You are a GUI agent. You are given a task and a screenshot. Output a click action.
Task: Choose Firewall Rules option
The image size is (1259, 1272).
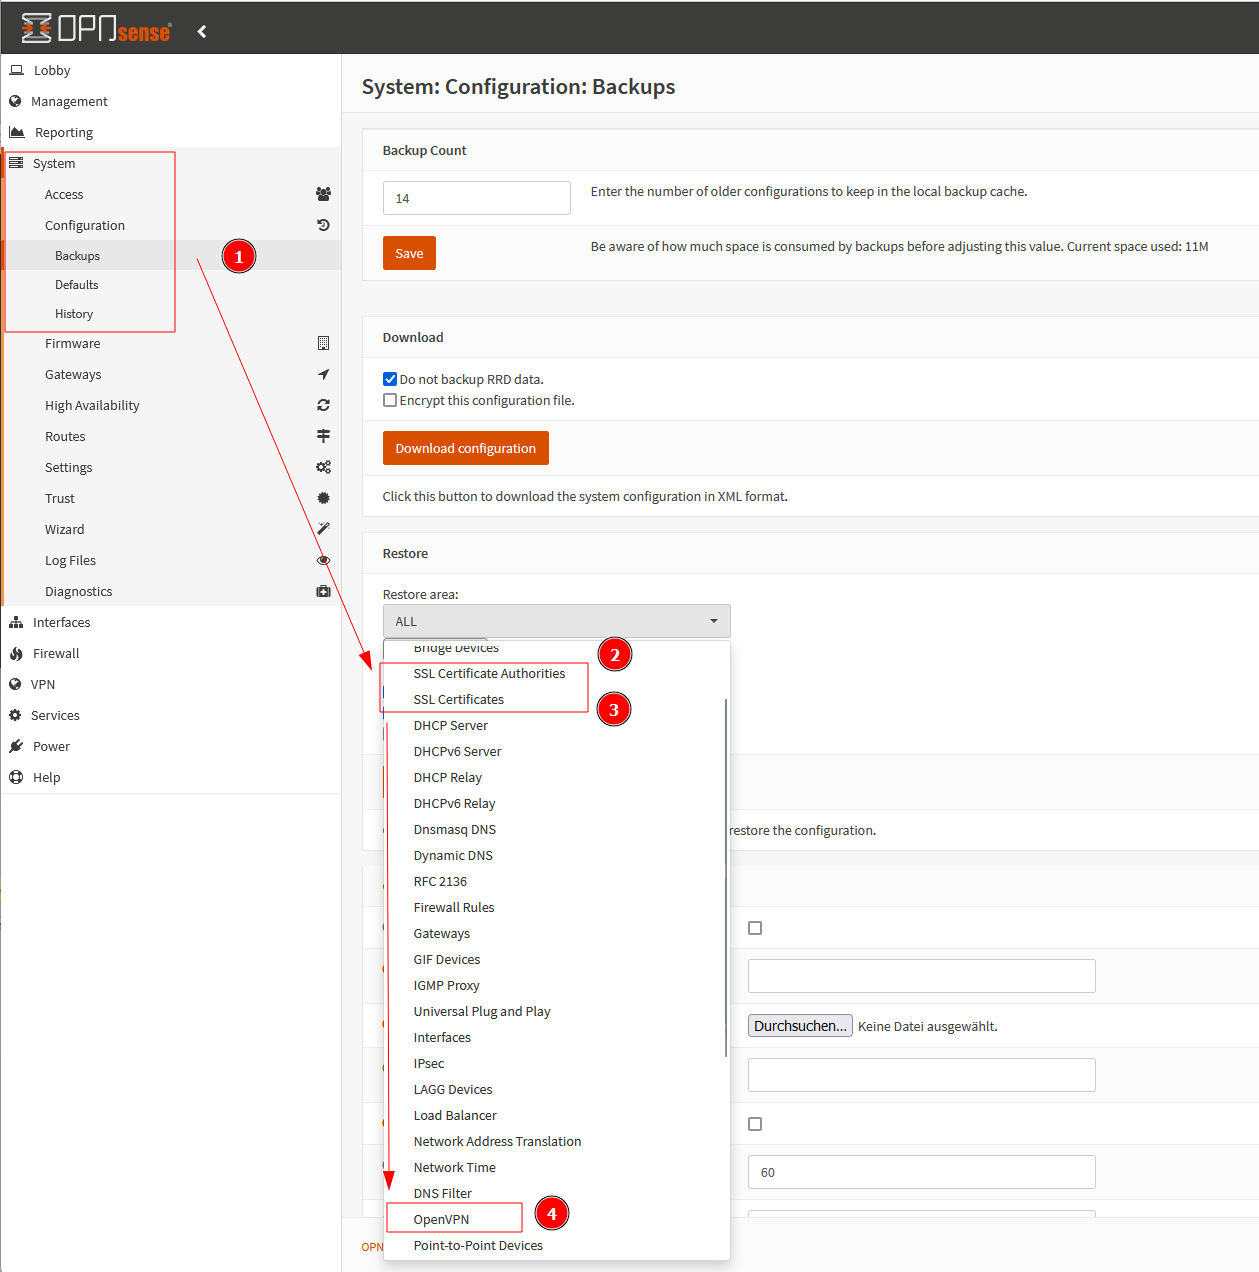(x=454, y=907)
